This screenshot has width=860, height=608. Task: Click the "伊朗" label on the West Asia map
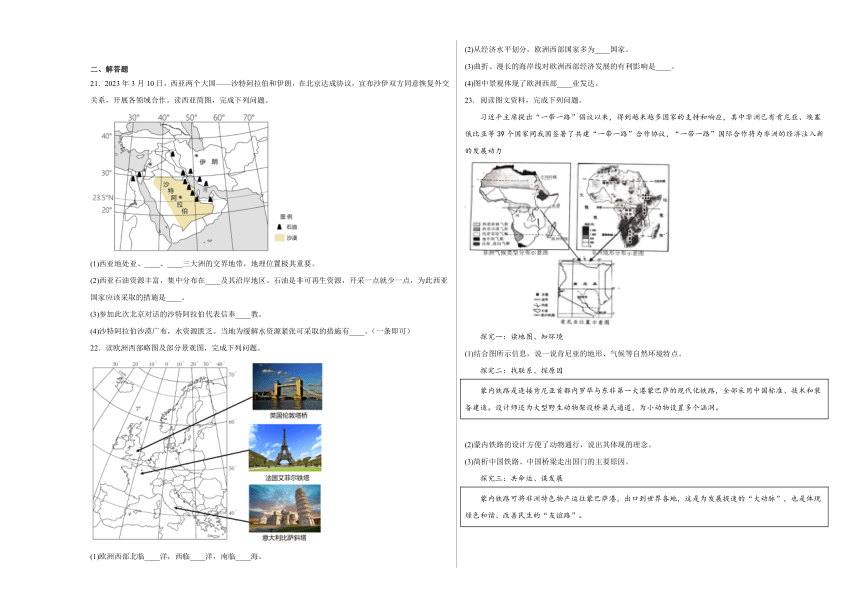(208, 162)
